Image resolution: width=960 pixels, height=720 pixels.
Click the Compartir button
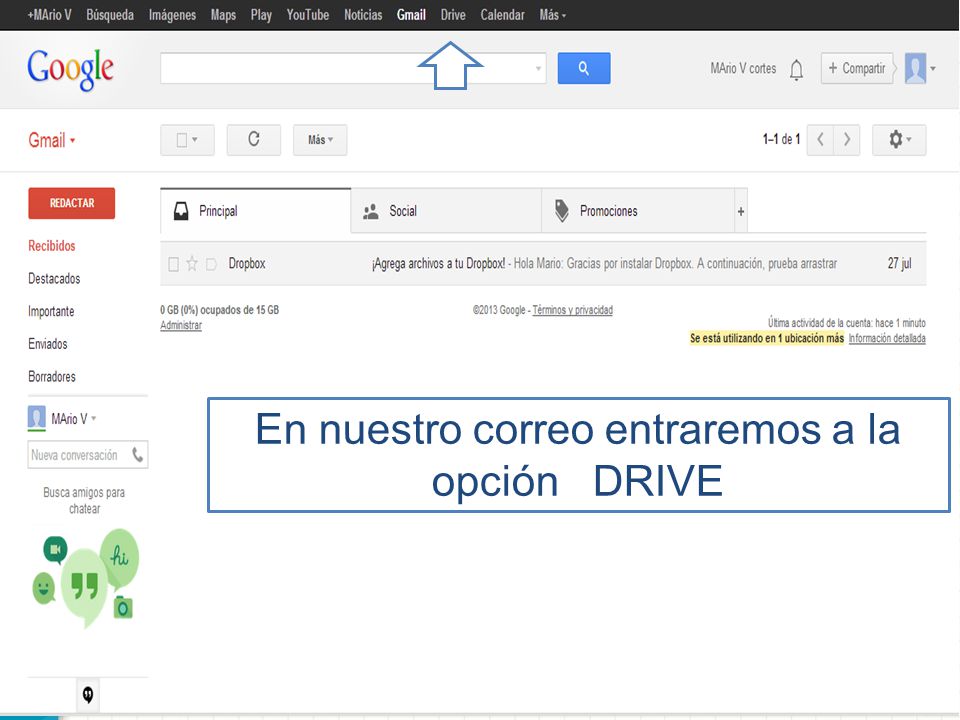click(x=857, y=68)
